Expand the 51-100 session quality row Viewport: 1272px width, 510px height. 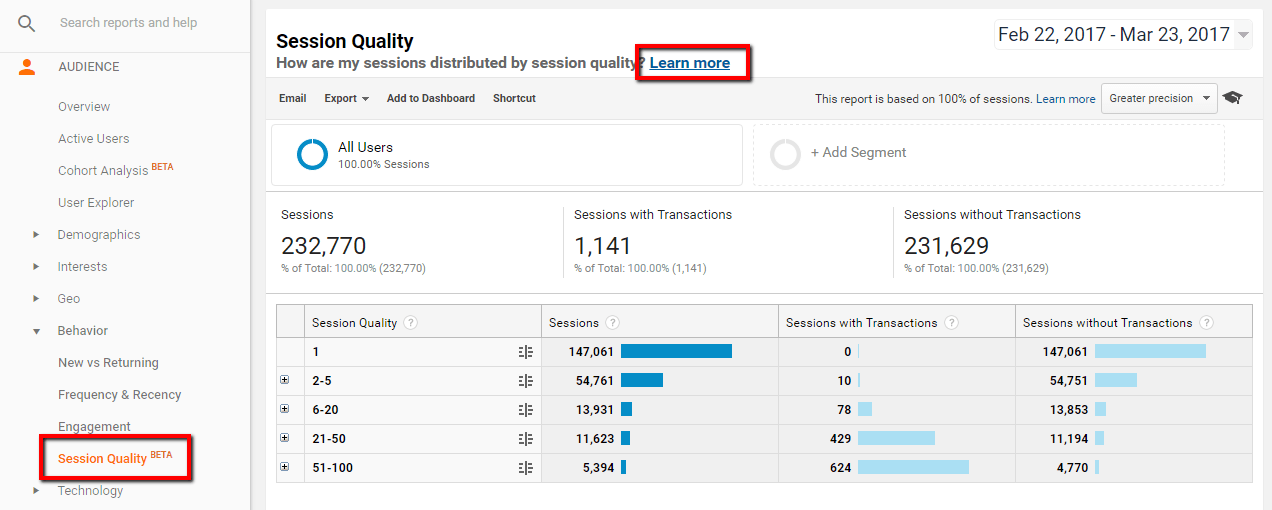[285, 467]
